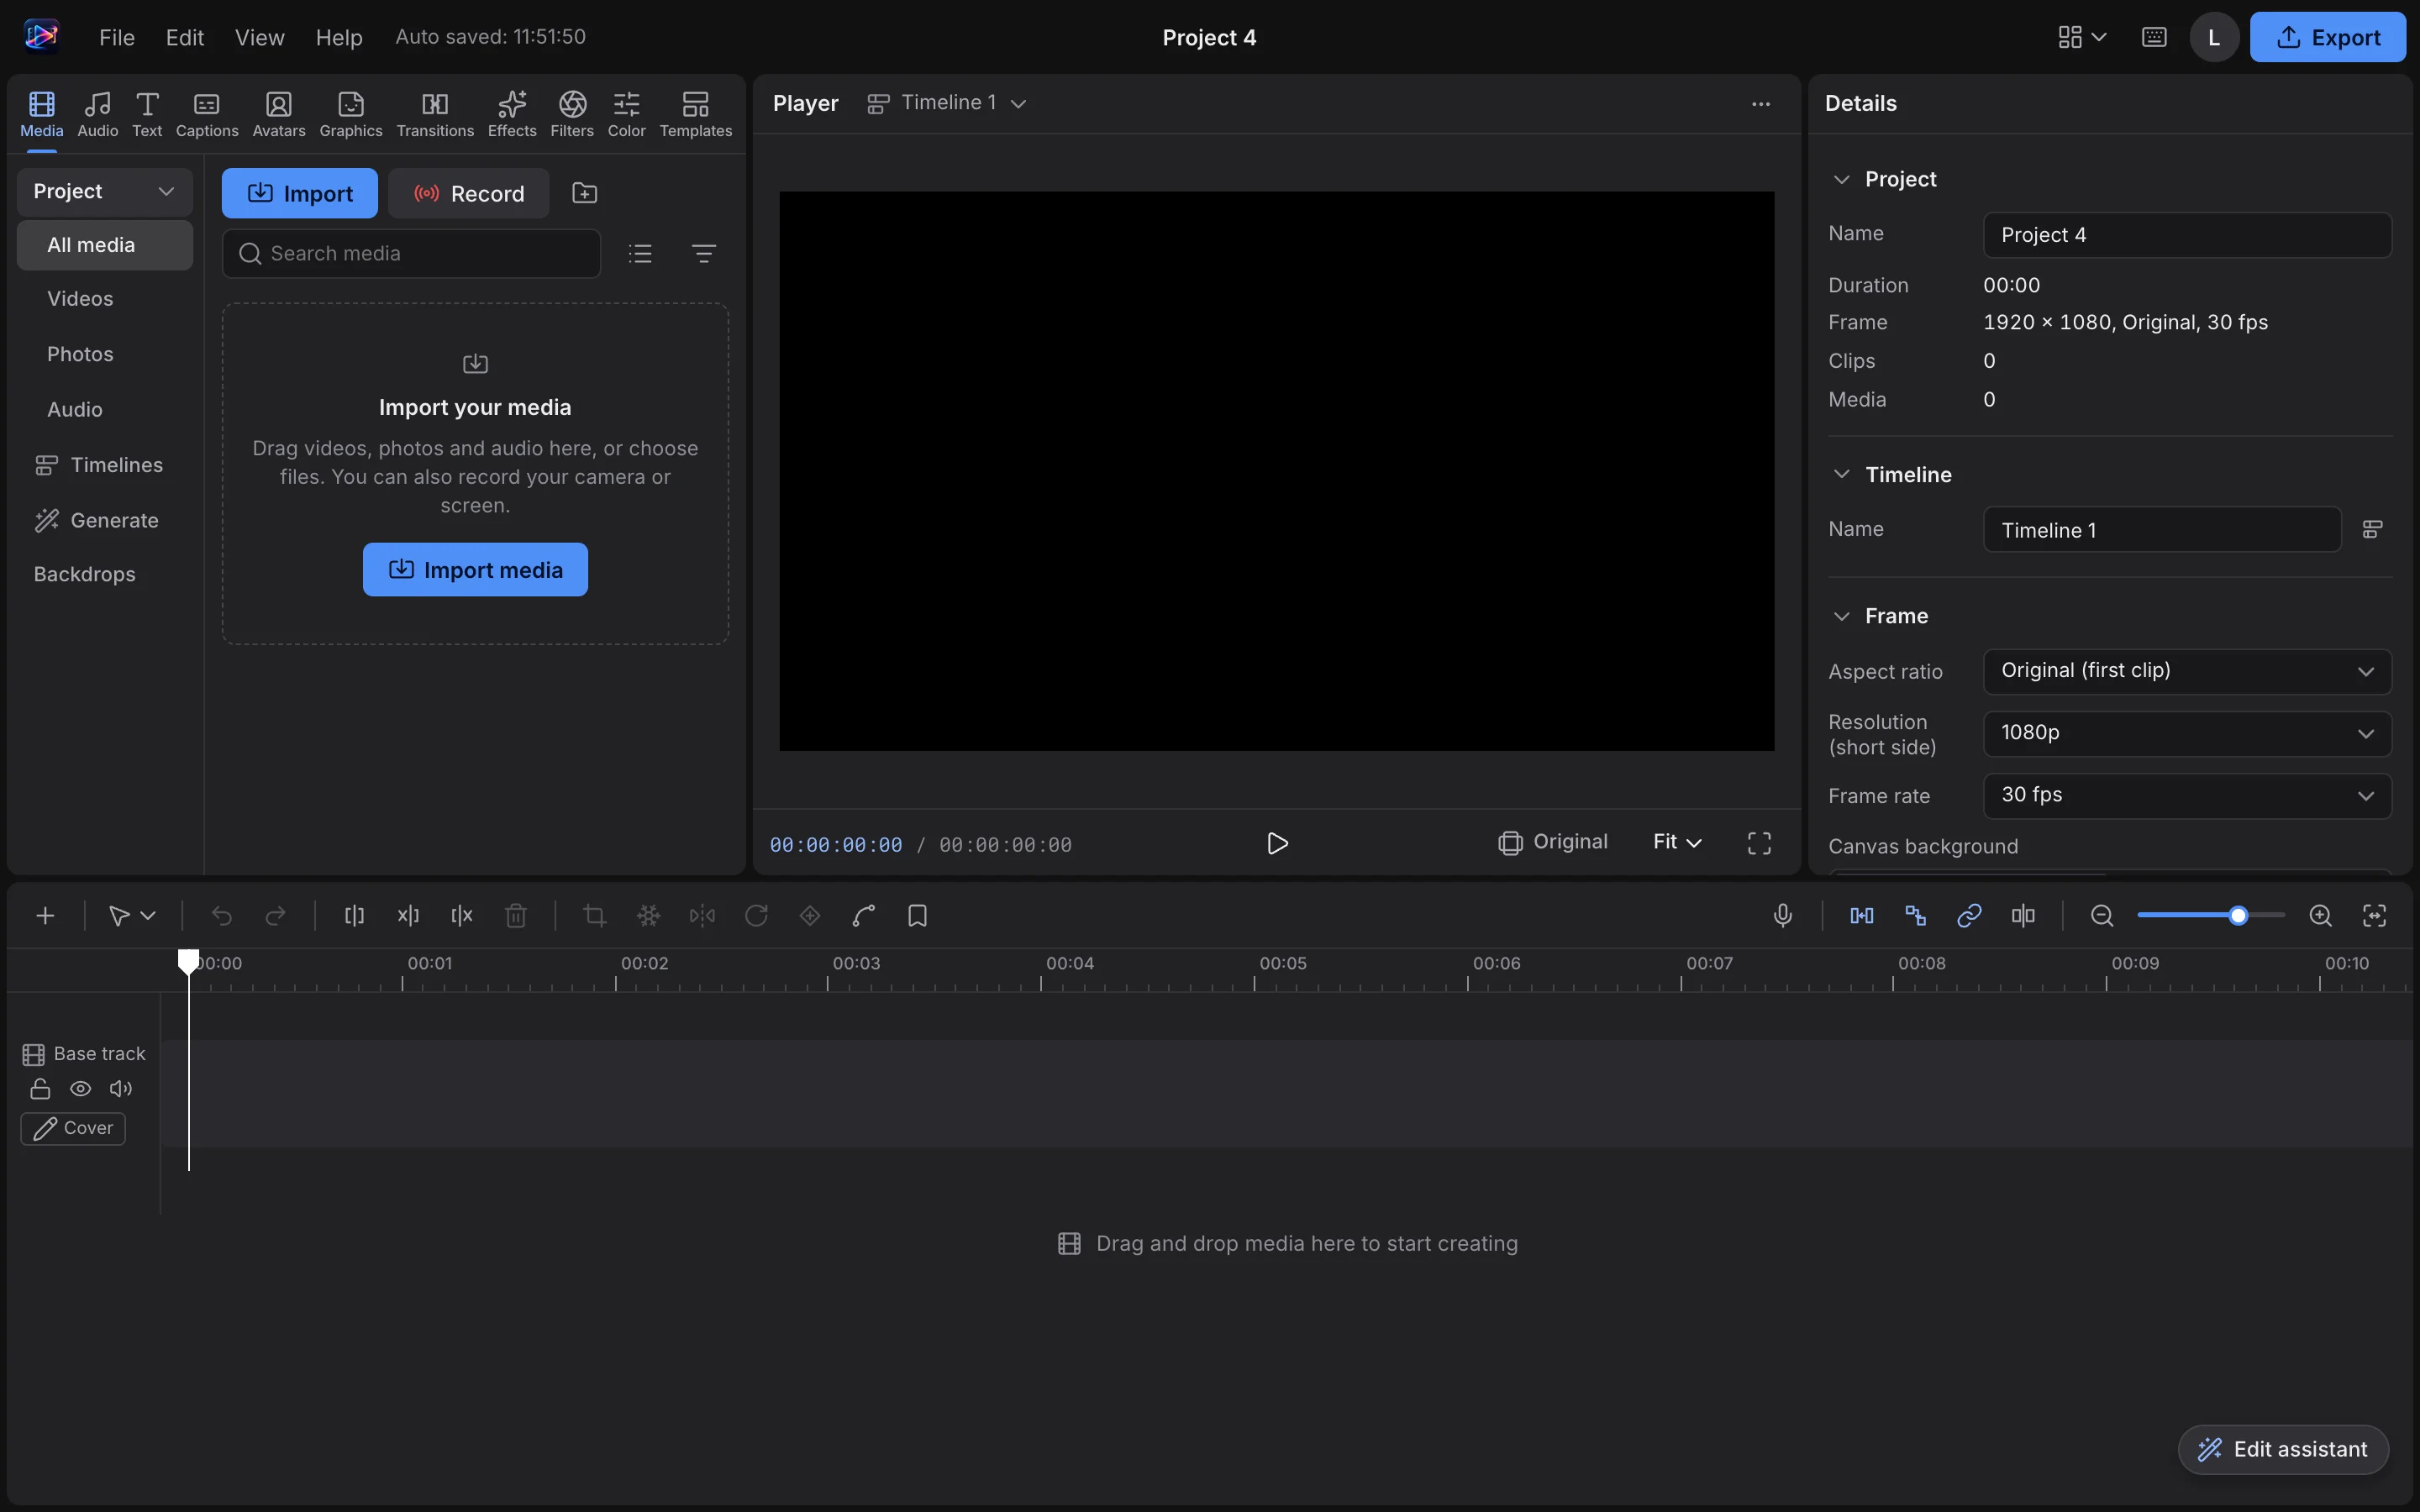Click the add track plus icon
The image size is (2420, 1512).
pyautogui.click(x=45, y=916)
